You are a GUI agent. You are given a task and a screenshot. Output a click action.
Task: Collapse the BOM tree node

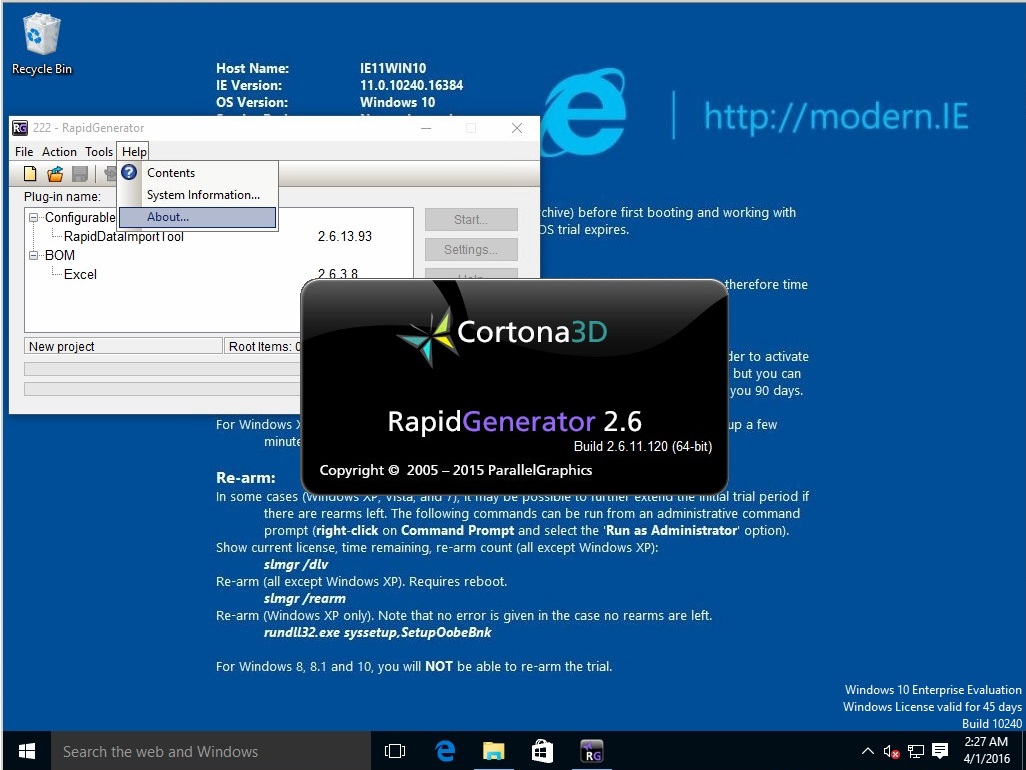(x=33, y=256)
